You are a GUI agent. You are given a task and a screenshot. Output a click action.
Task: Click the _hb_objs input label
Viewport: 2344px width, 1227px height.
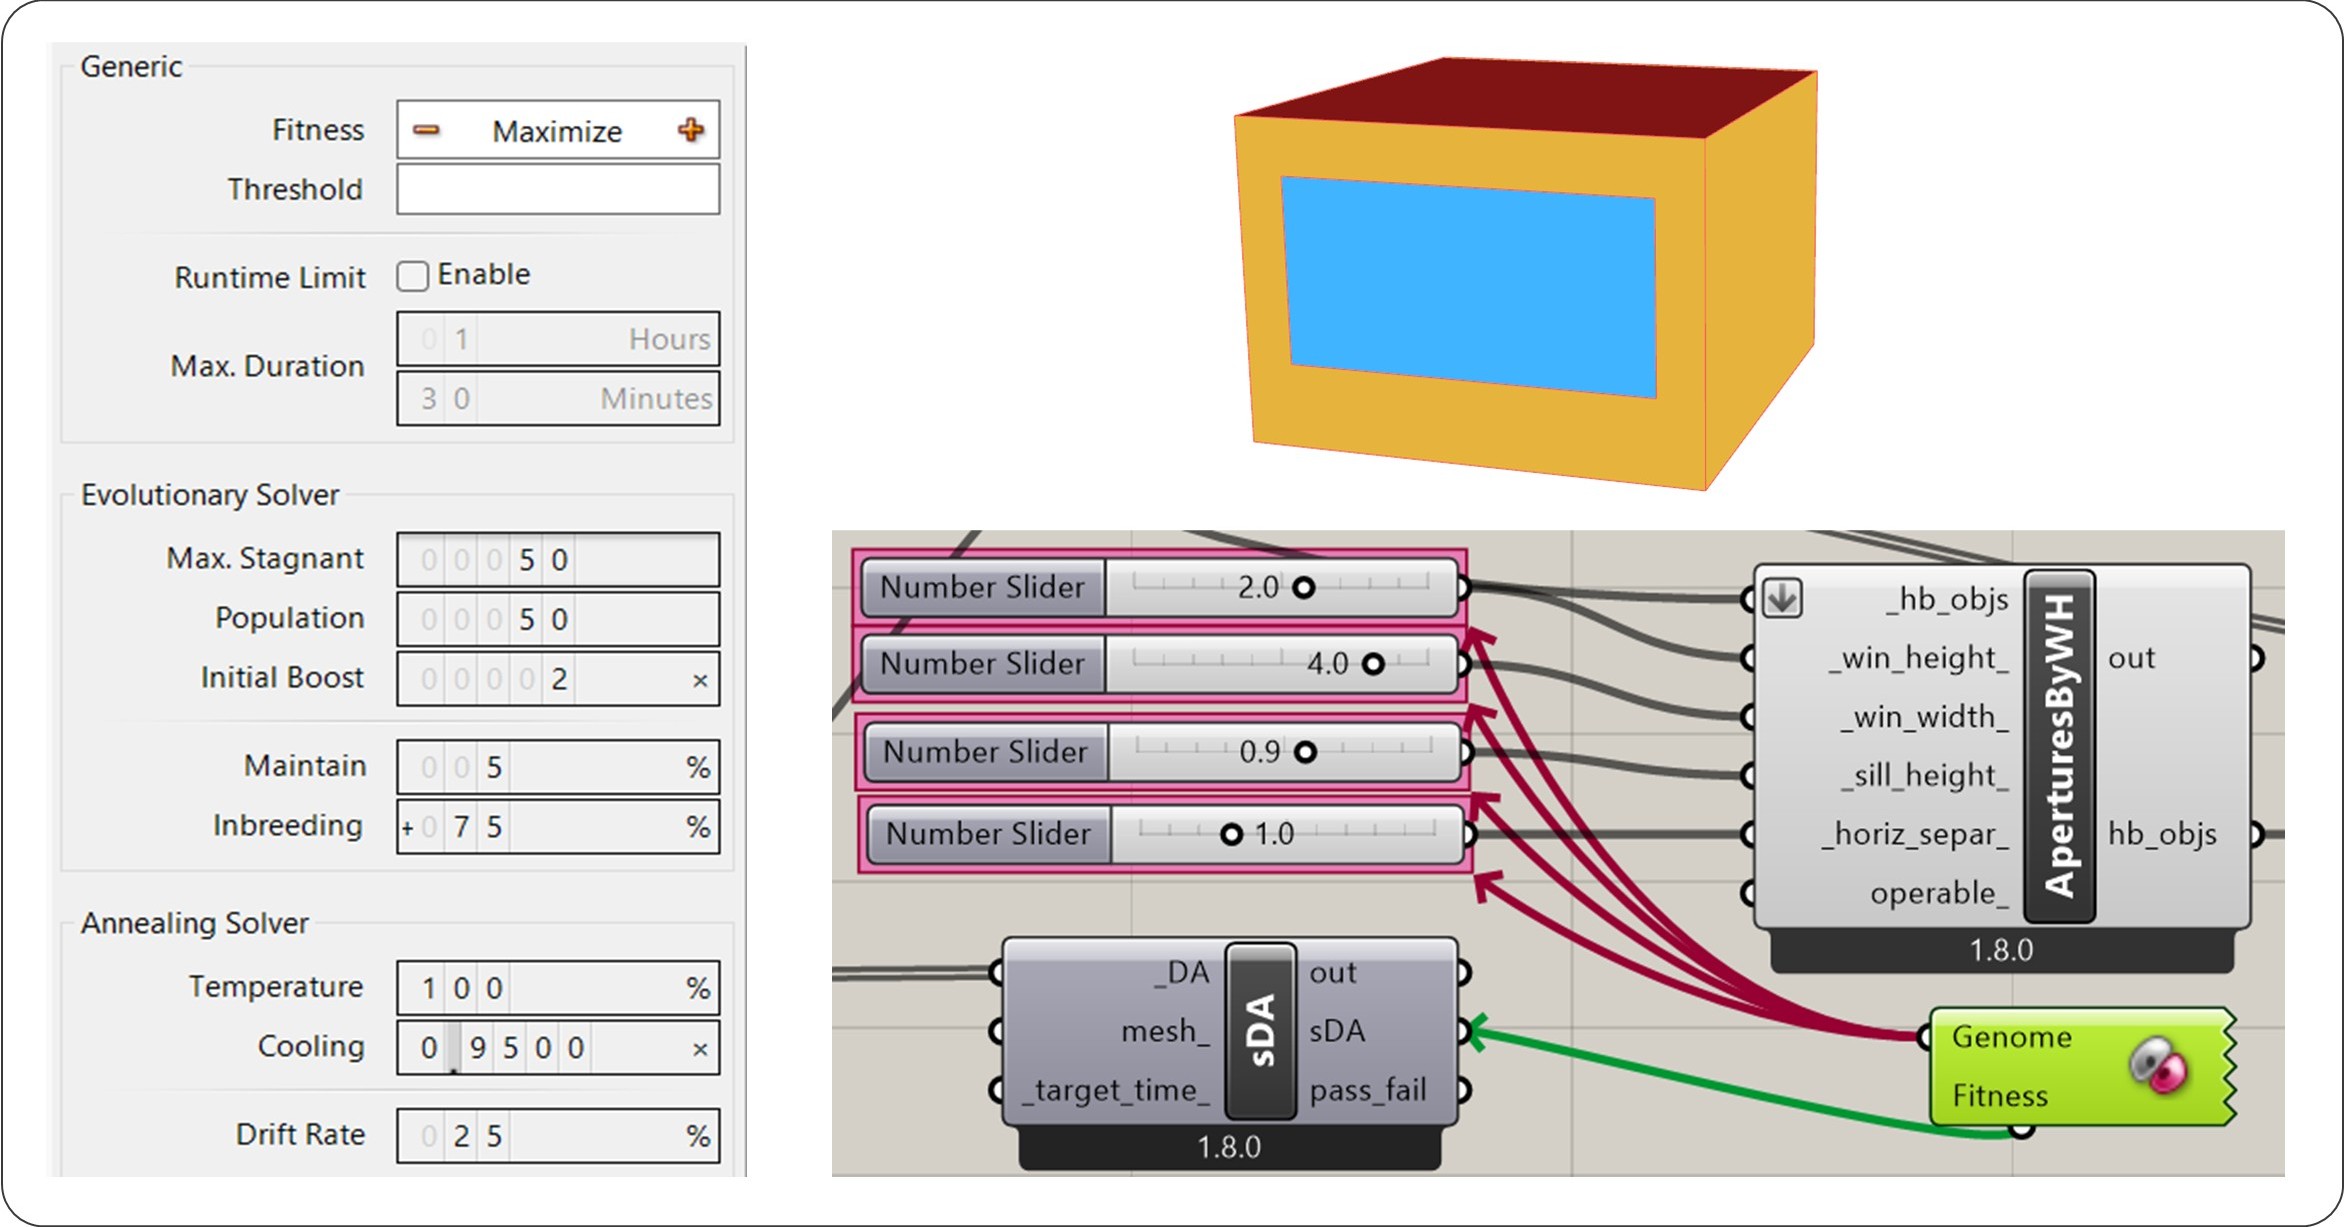point(1946,598)
